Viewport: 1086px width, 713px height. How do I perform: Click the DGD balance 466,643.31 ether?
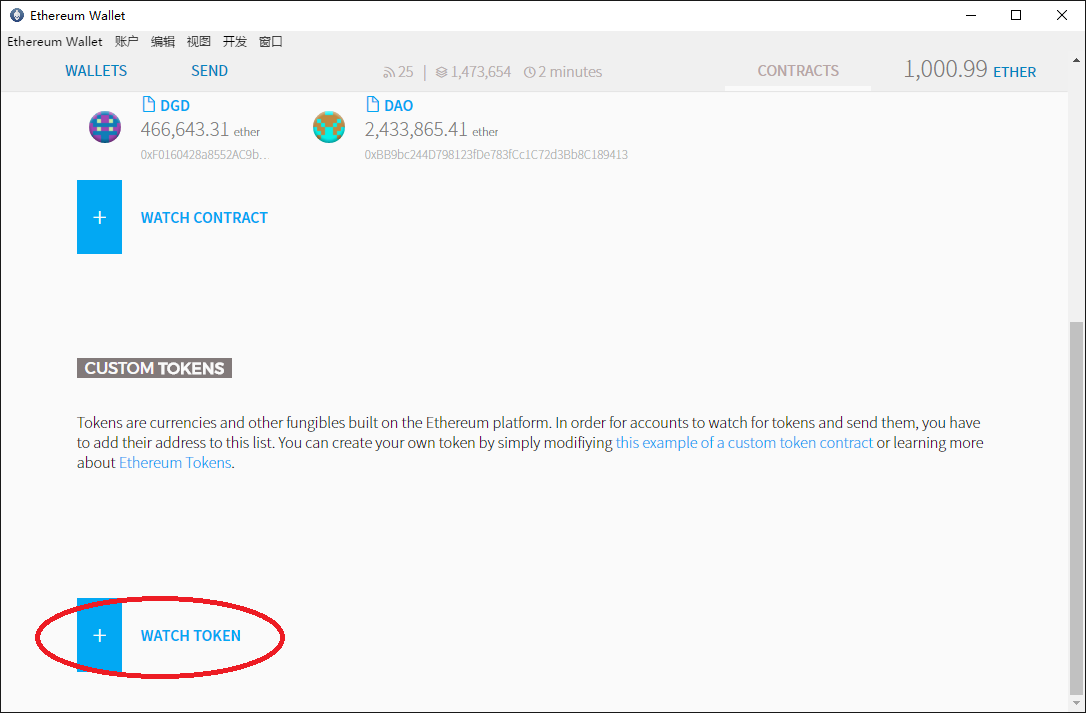tap(200, 130)
